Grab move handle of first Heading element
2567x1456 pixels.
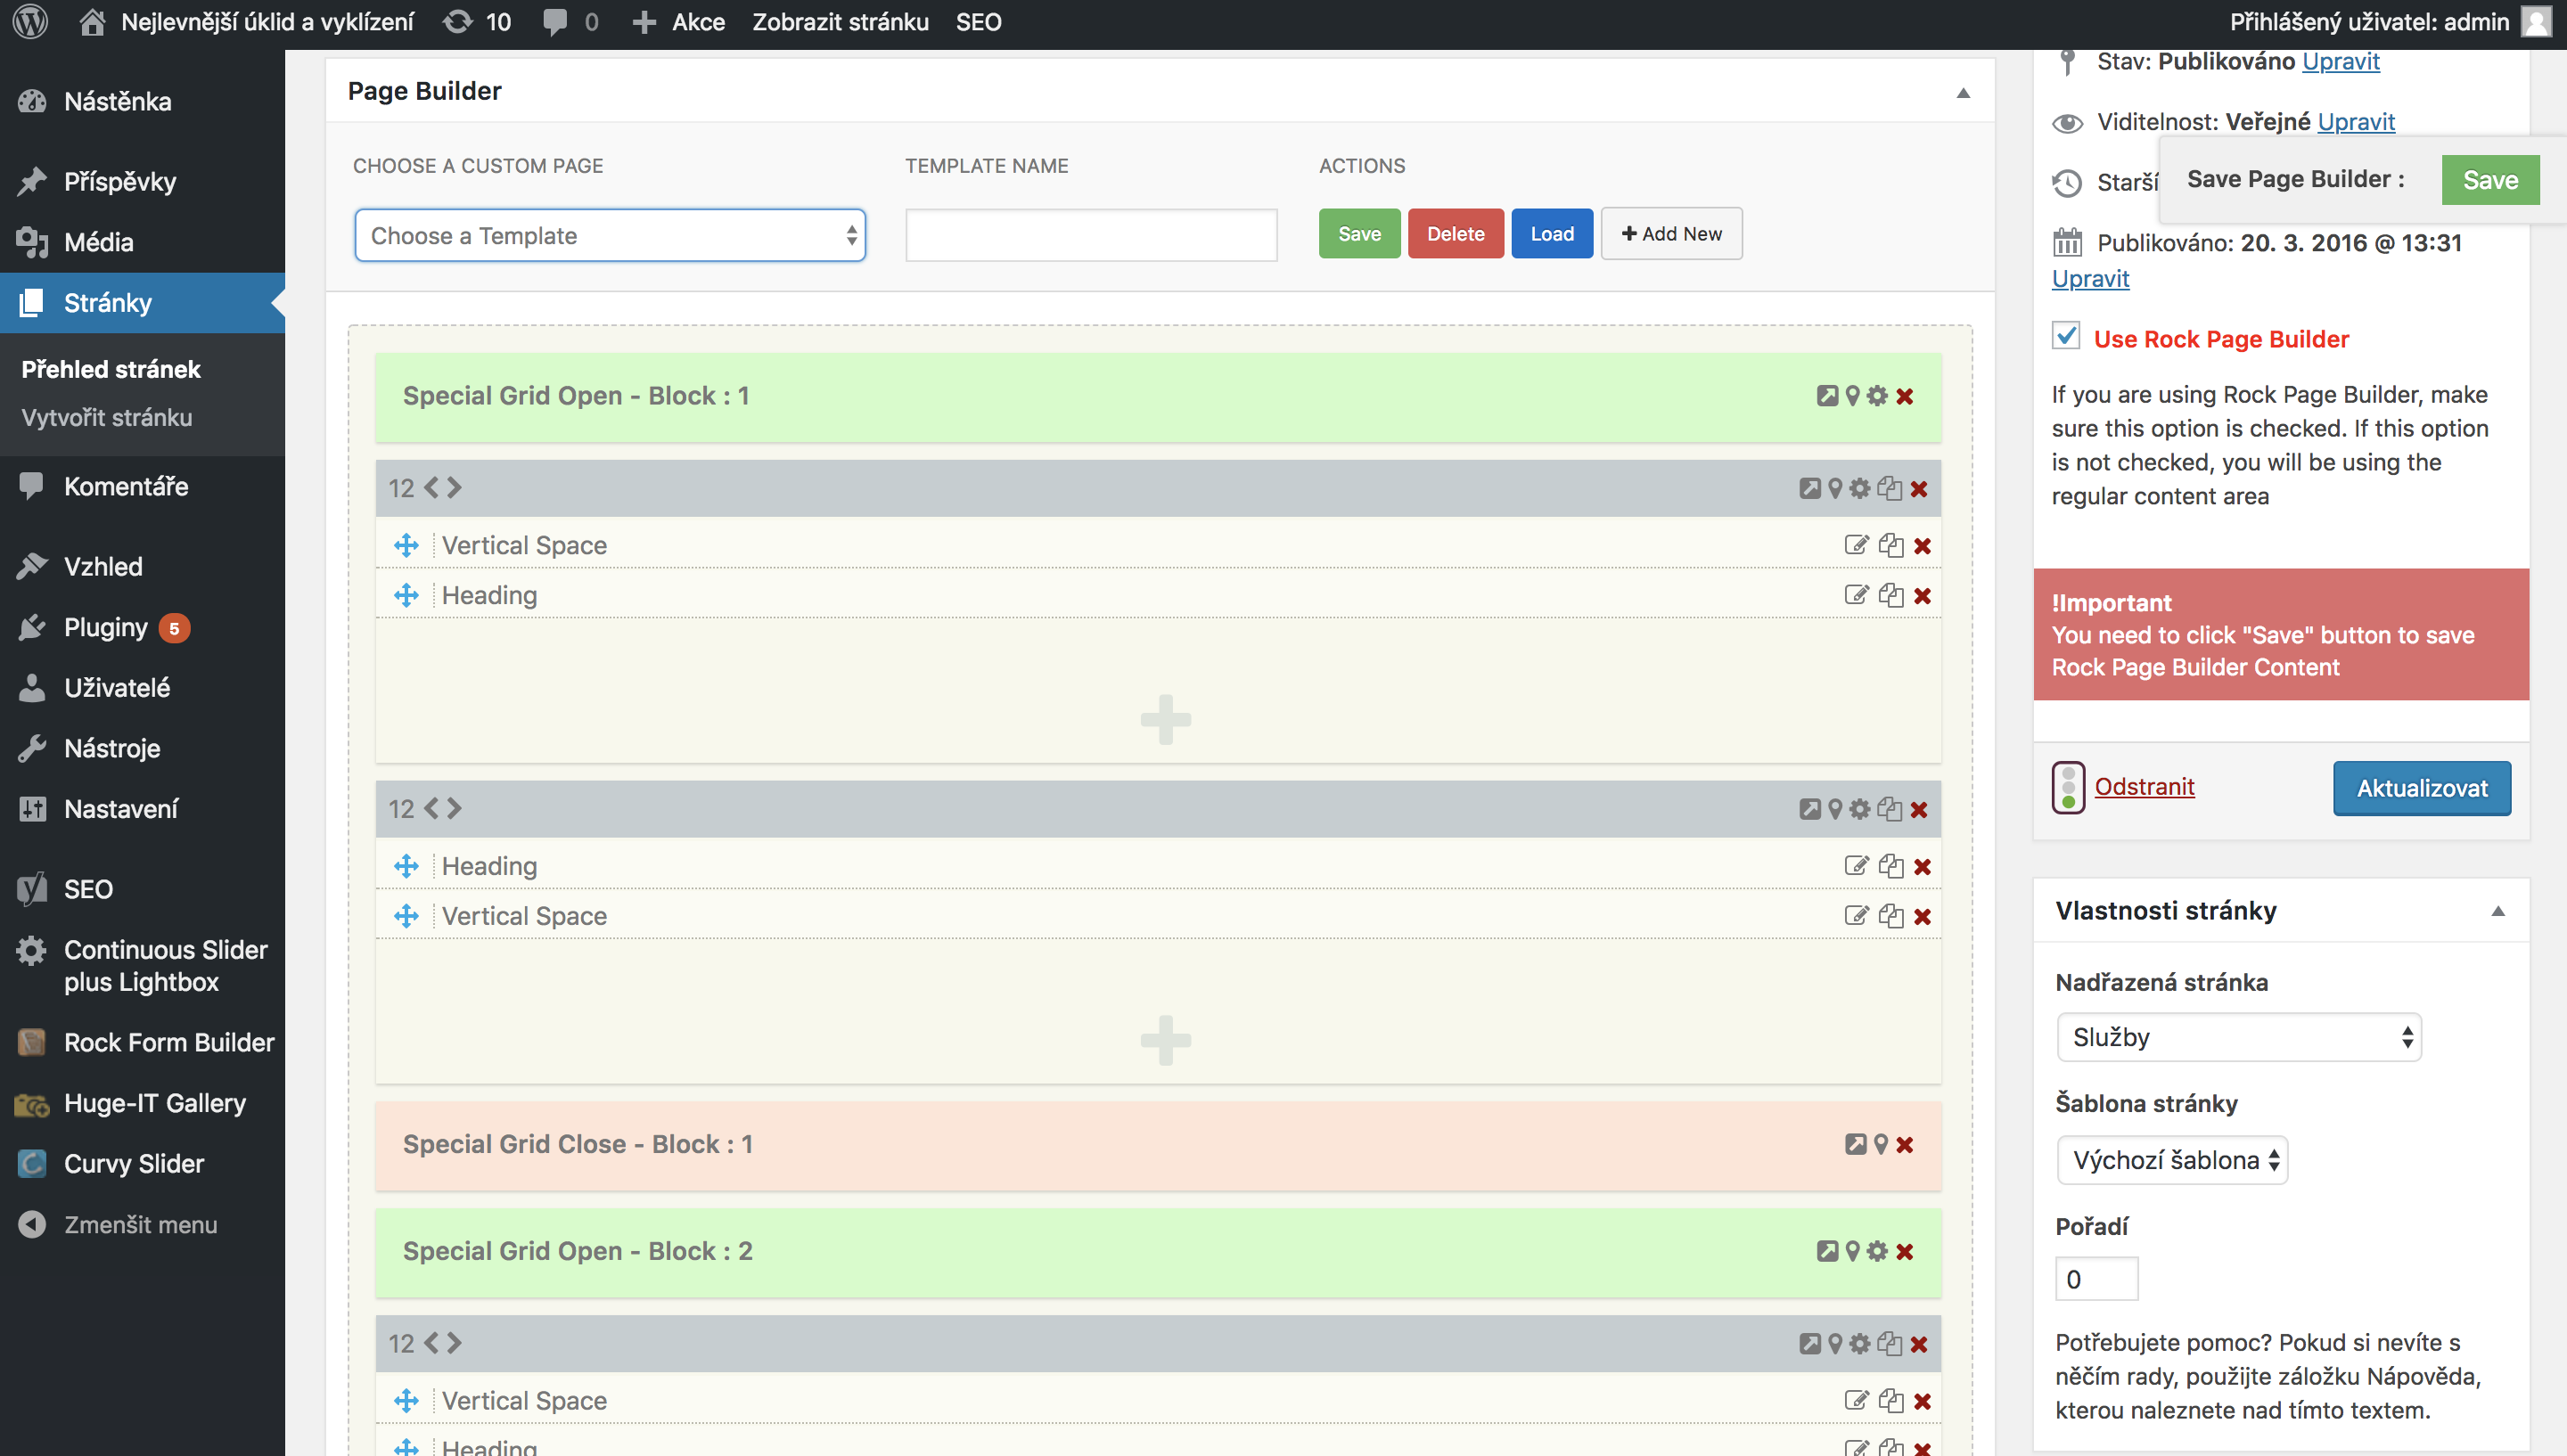[x=406, y=595]
